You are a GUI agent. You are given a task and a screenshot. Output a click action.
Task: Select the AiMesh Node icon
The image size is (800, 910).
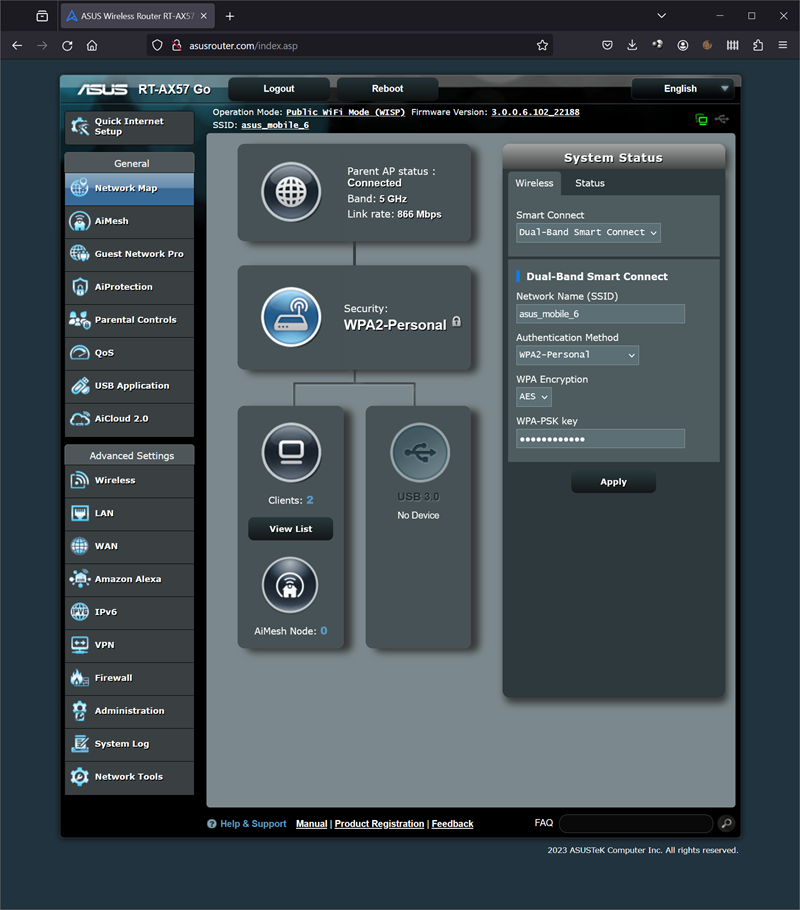click(x=290, y=586)
